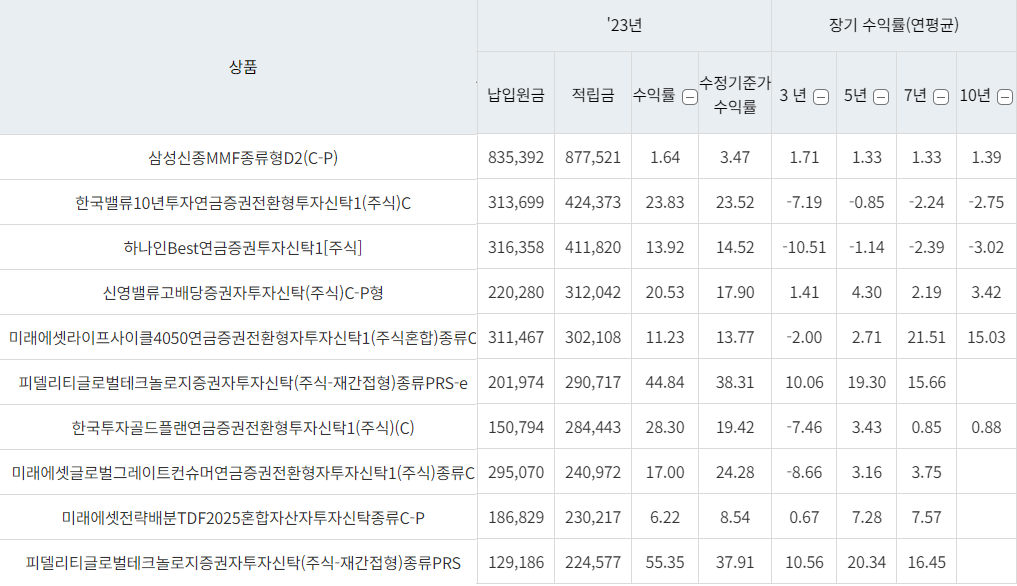Click the 적립금 column header

click(x=594, y=91)
